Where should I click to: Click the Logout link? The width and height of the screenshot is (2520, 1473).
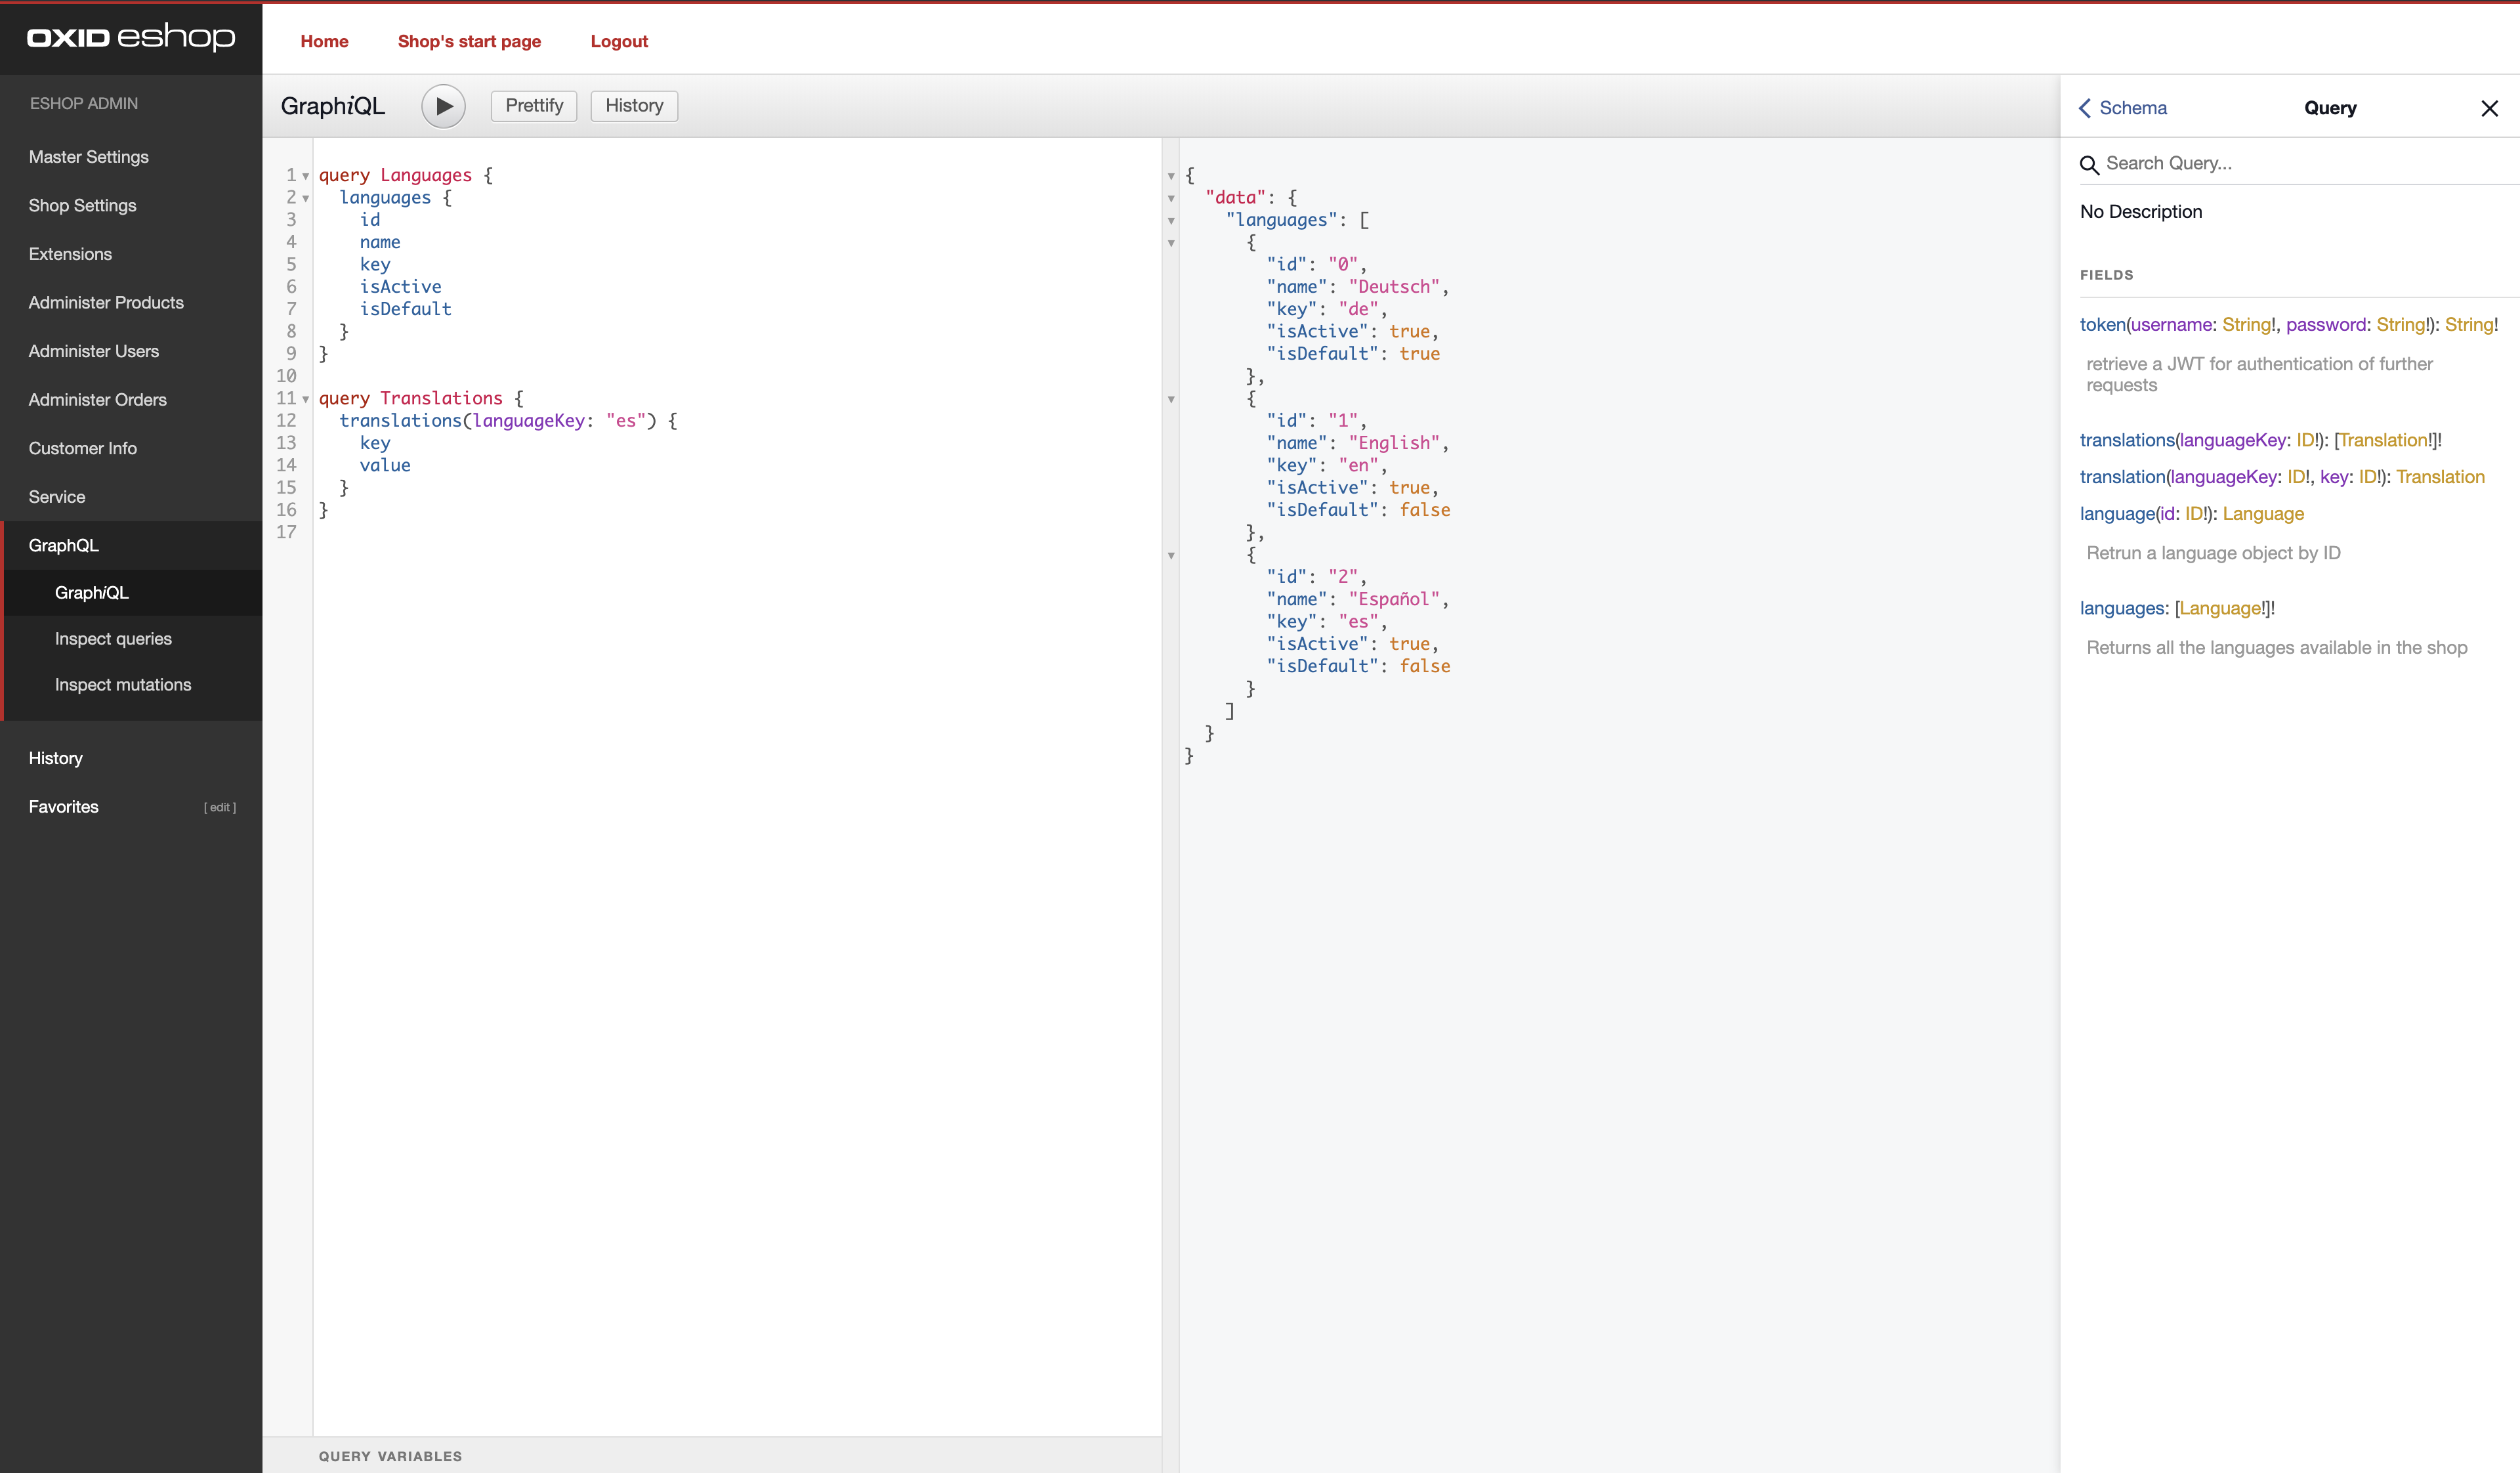tap(619, 41)
